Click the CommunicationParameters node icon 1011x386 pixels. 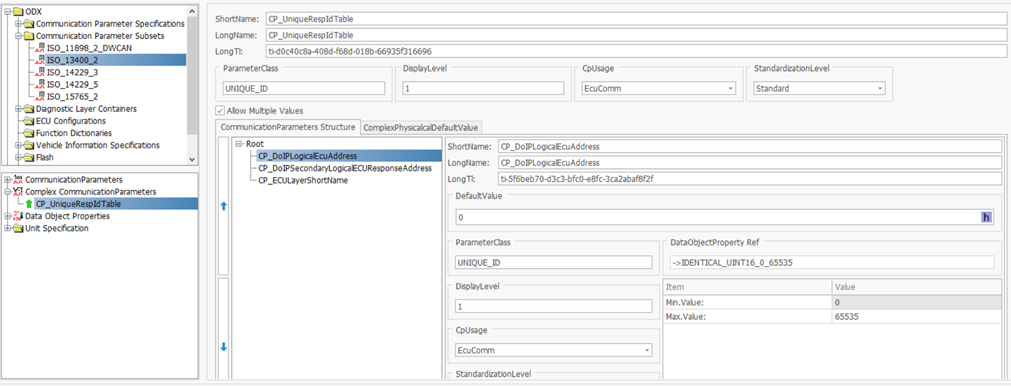17,180
